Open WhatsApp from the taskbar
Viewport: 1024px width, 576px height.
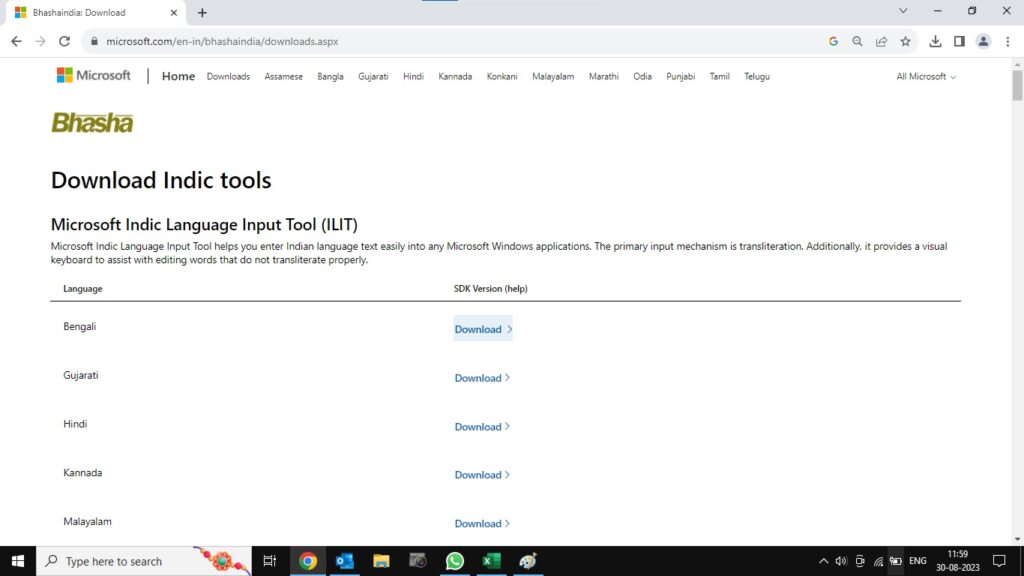(x=455, y=561)
